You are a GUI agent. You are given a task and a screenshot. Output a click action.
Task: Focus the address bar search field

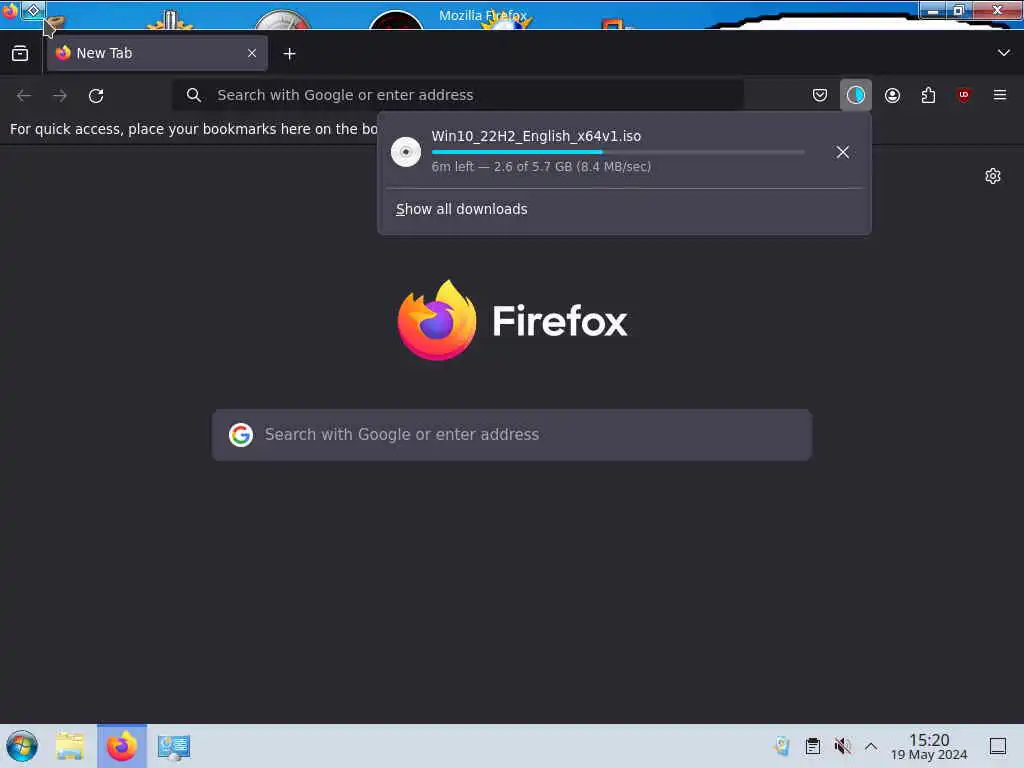click(x=457, y=95)
